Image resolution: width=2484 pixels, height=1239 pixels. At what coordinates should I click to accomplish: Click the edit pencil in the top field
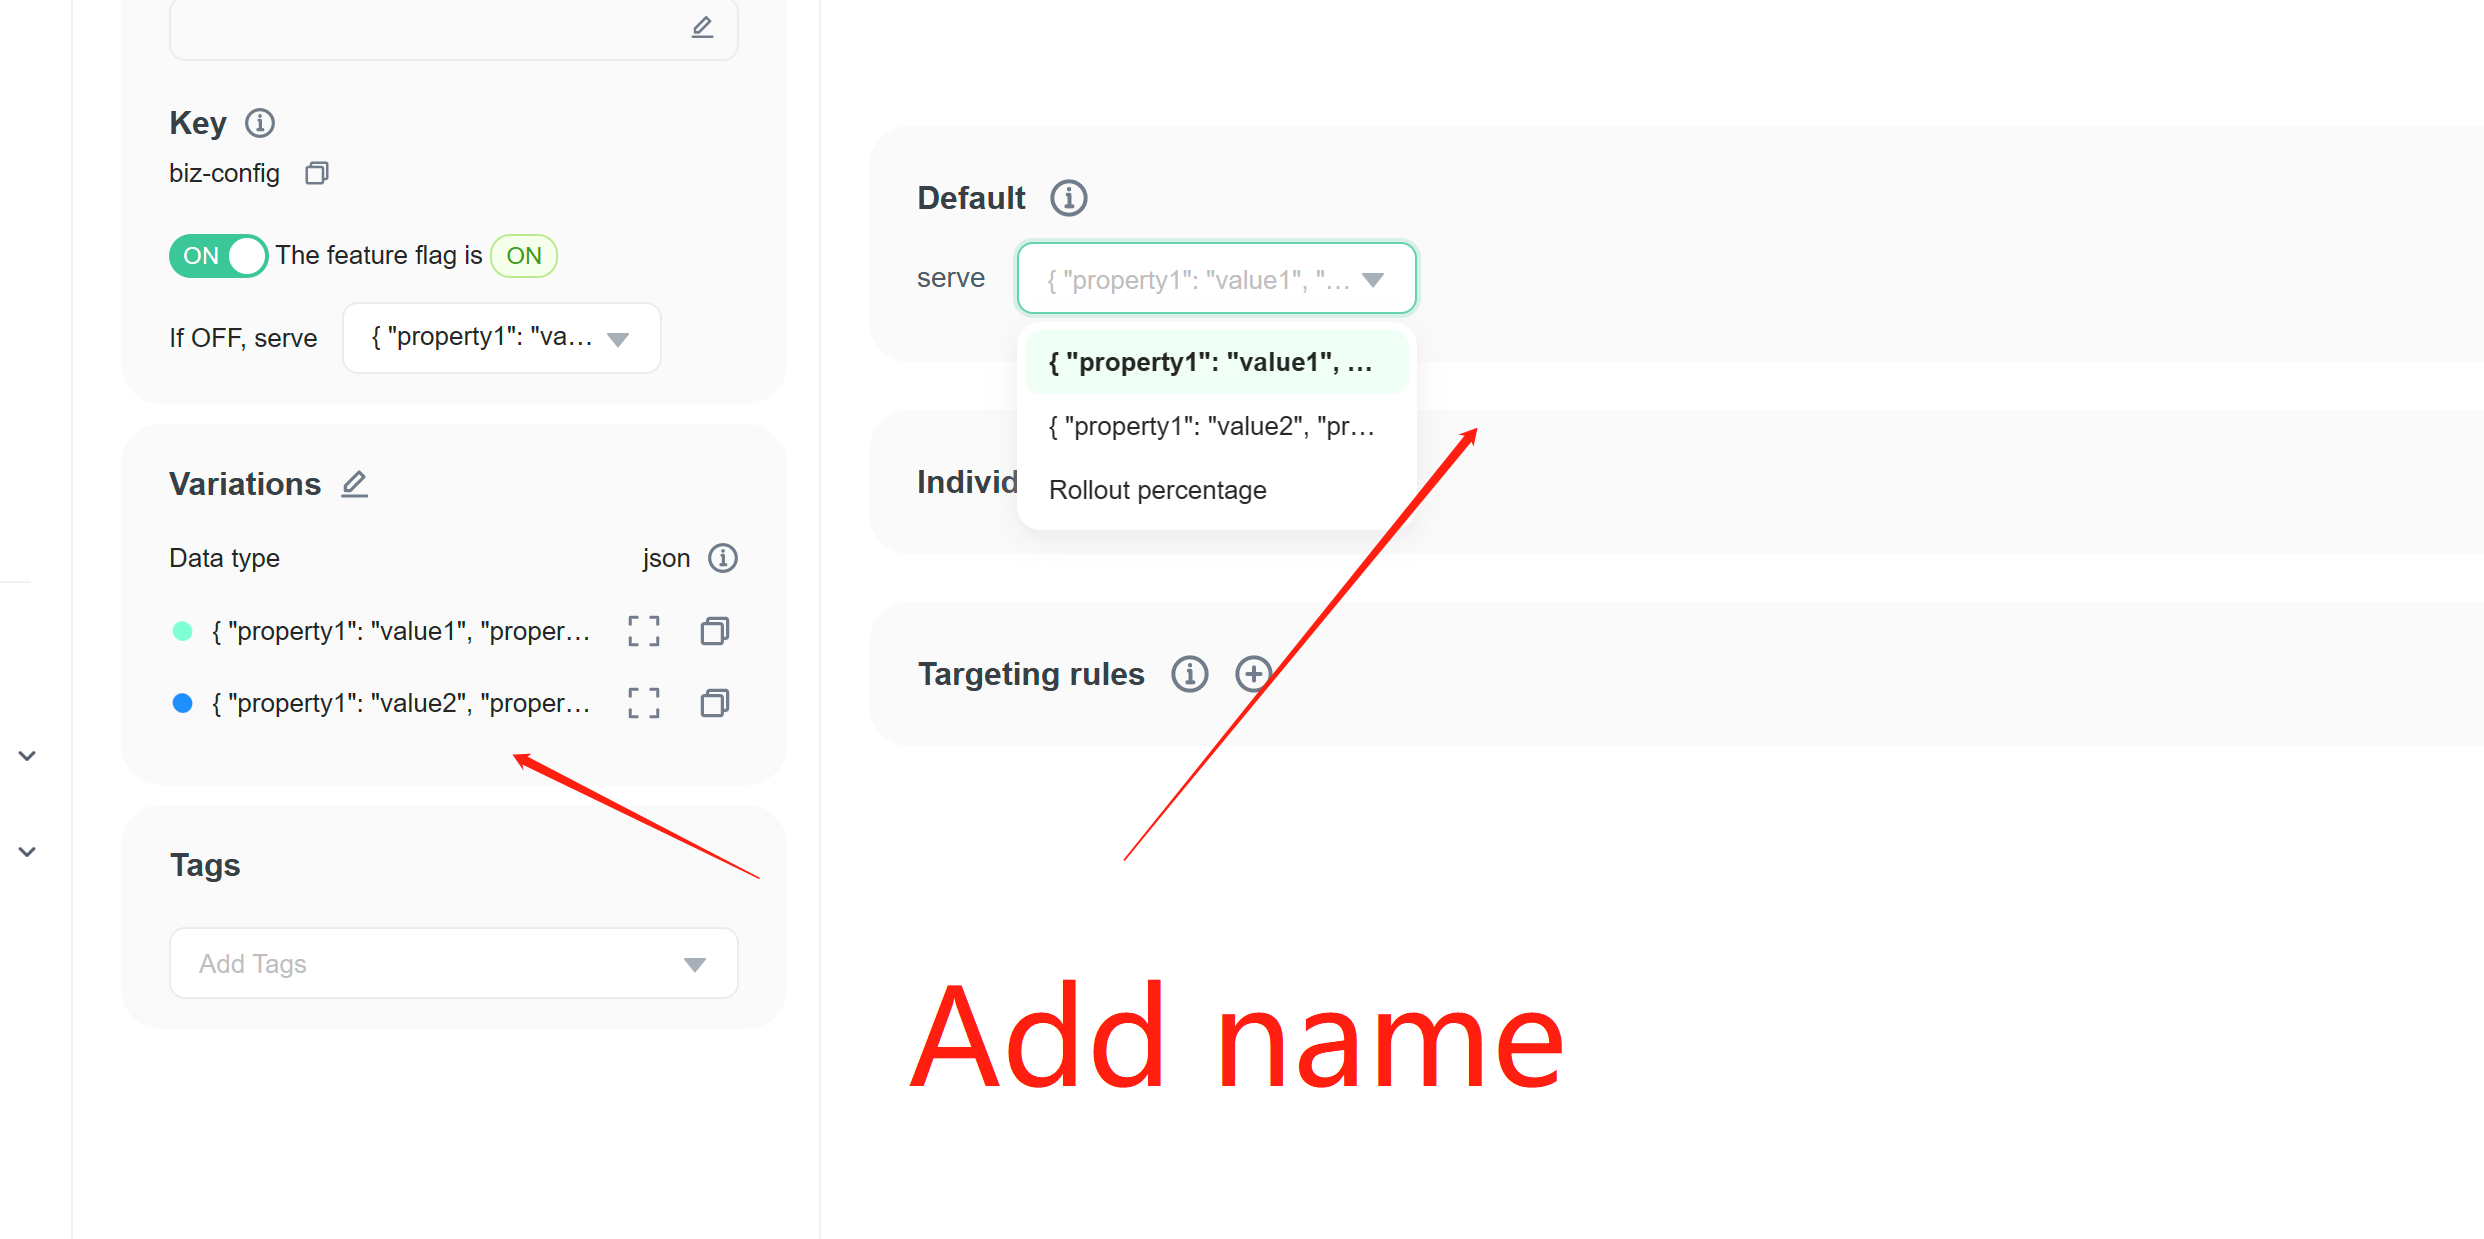tap(702, 27)
